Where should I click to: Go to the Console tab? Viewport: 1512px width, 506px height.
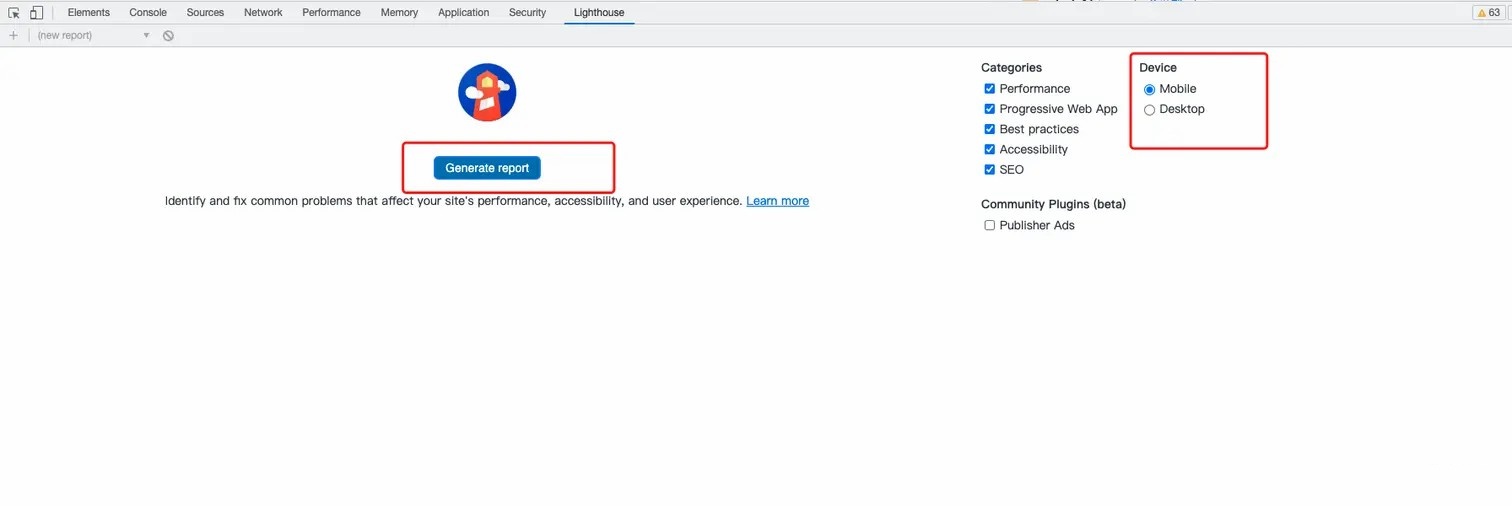[x=148, y=13]
